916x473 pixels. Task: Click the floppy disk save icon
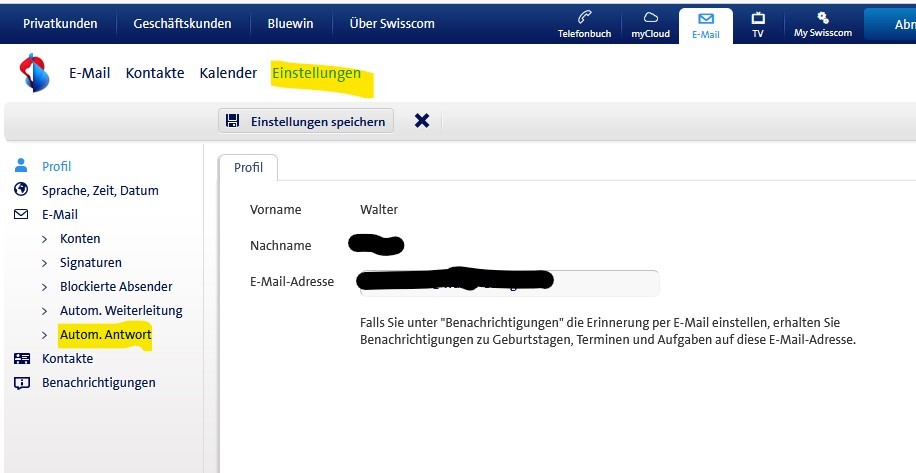click(x=233, y=121)
